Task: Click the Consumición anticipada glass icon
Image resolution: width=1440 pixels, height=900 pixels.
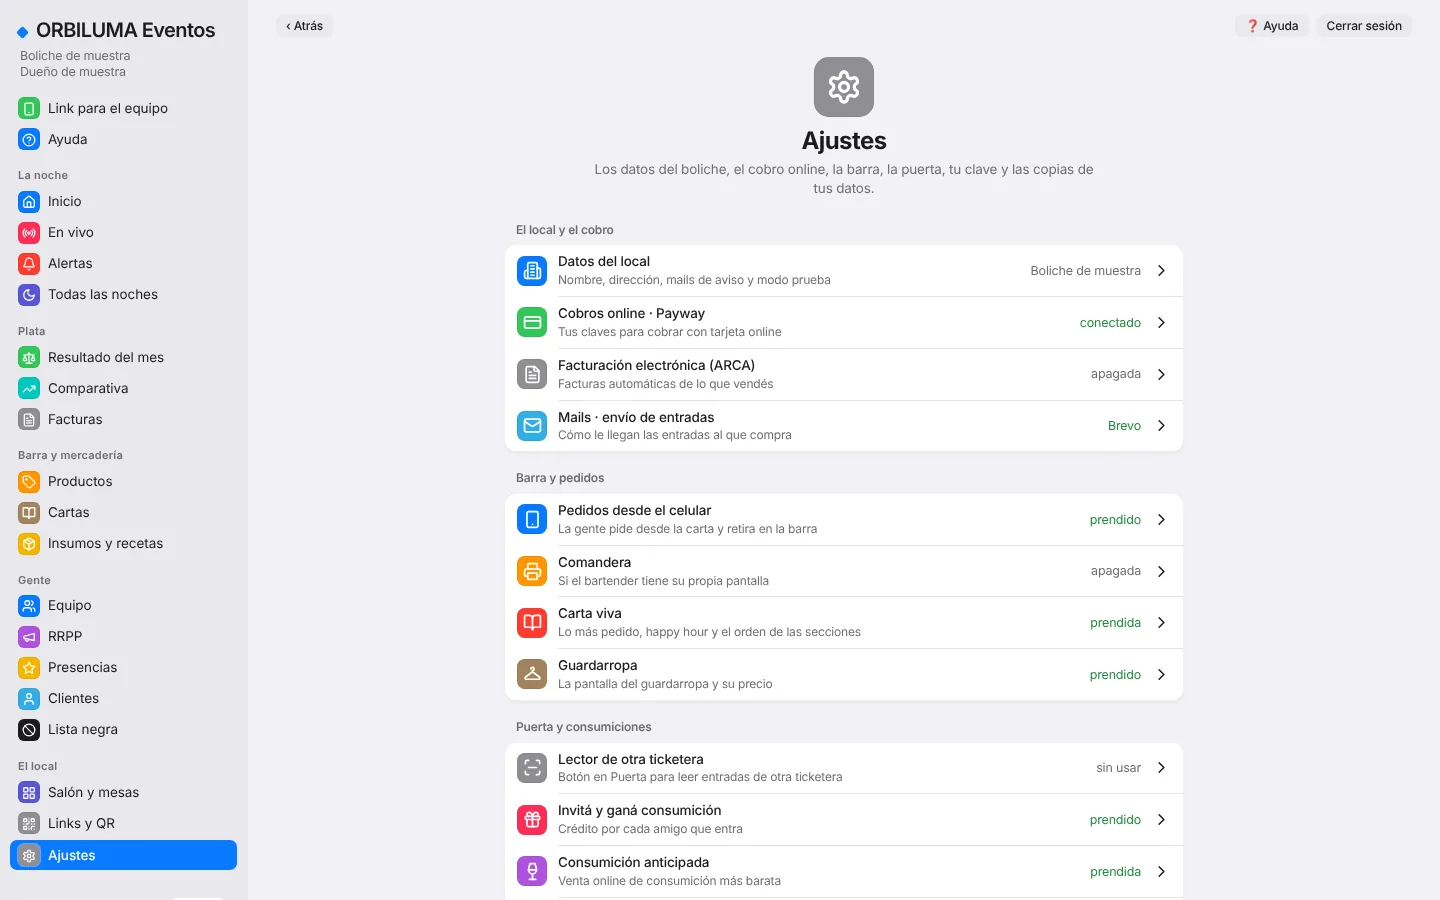Action: click(x=532, y=871)
